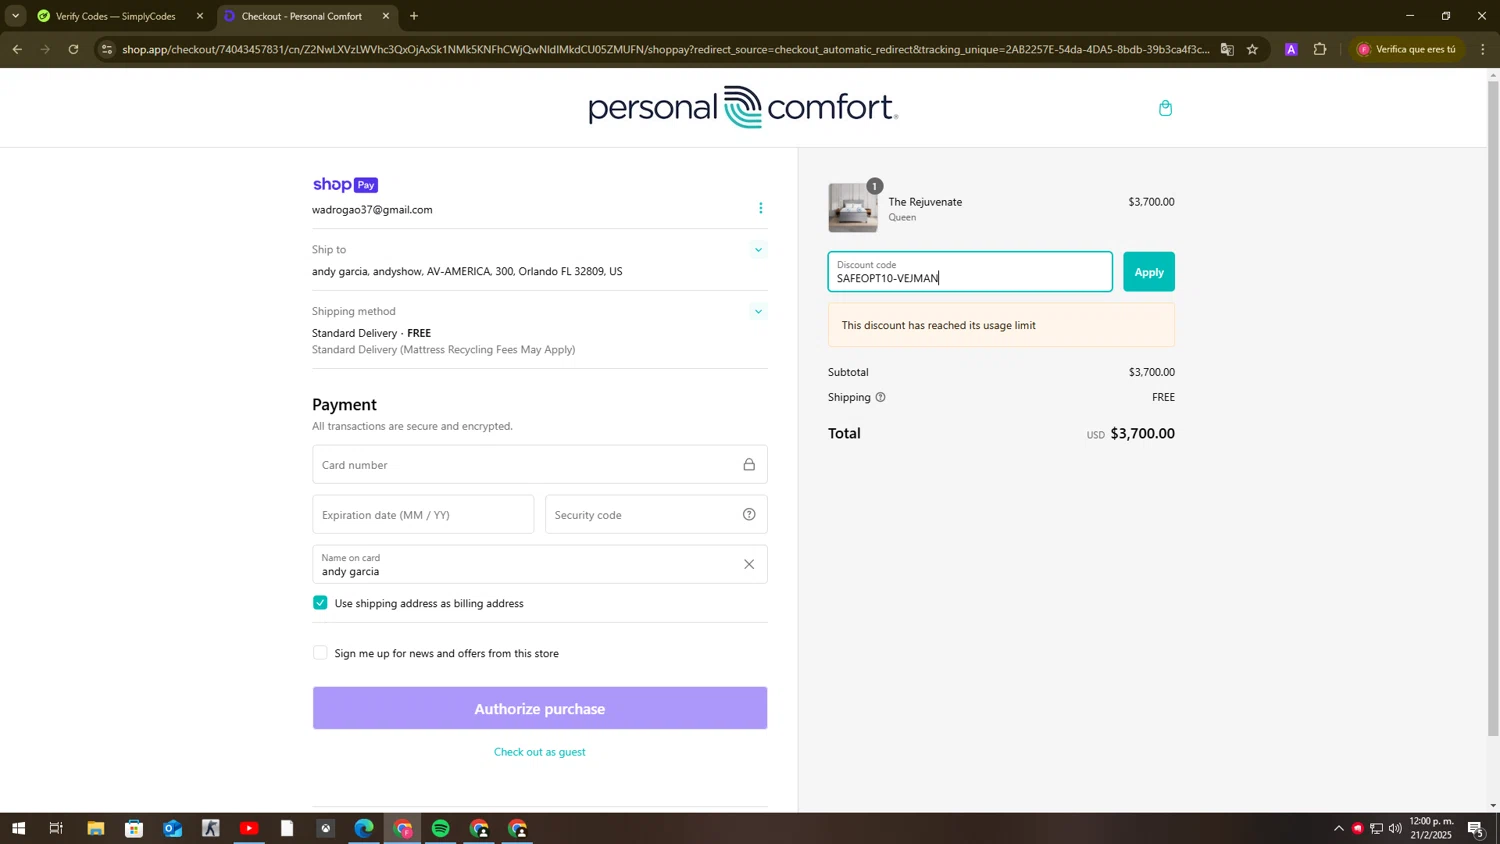
Task: Open Outlook from the taskbar
Action: click(172, 829)
